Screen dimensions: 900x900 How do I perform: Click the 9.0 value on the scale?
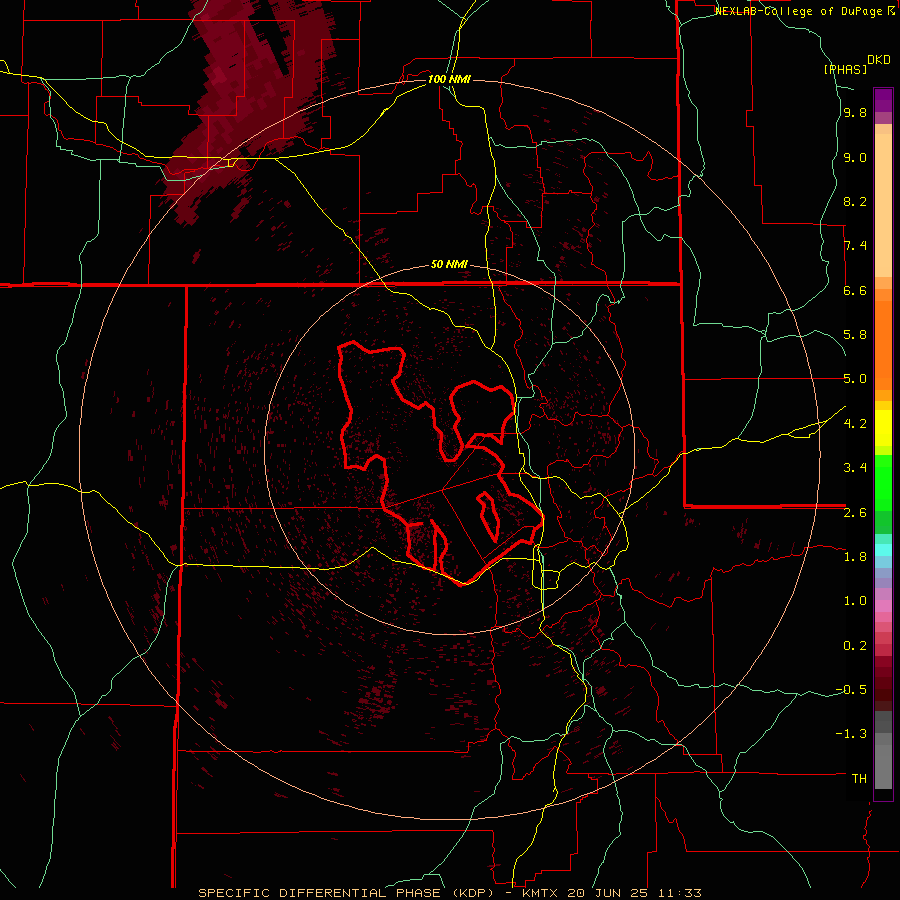click(x=855, y=158)
